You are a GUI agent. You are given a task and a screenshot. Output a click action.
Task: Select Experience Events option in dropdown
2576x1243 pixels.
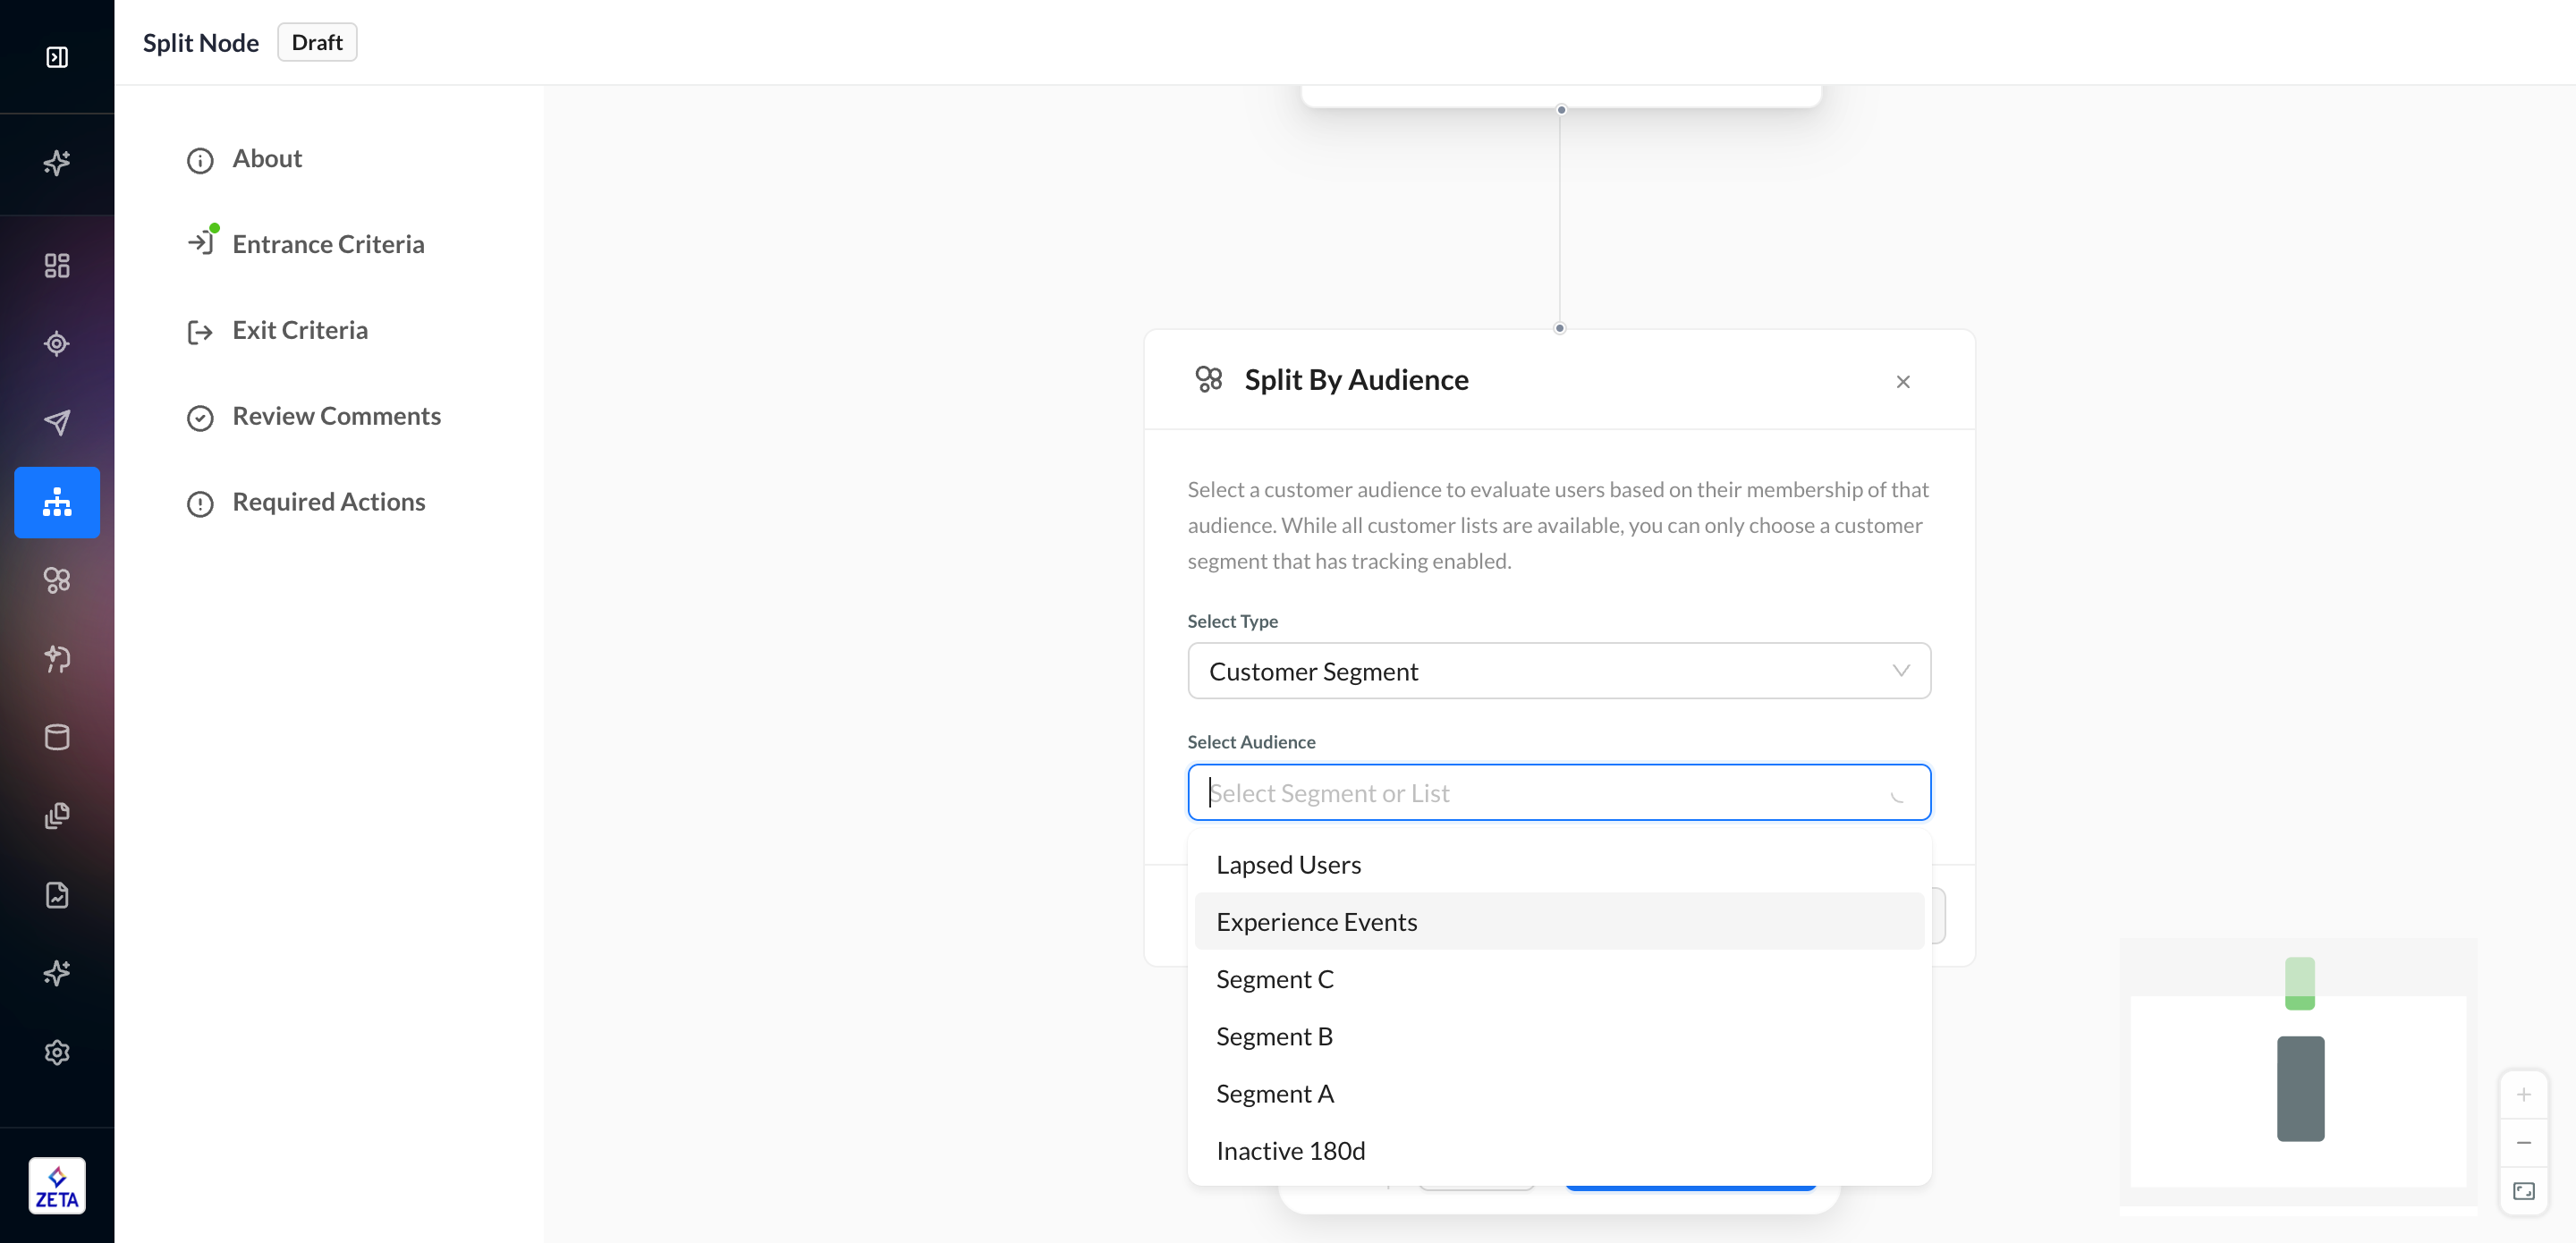(1316, 922)
